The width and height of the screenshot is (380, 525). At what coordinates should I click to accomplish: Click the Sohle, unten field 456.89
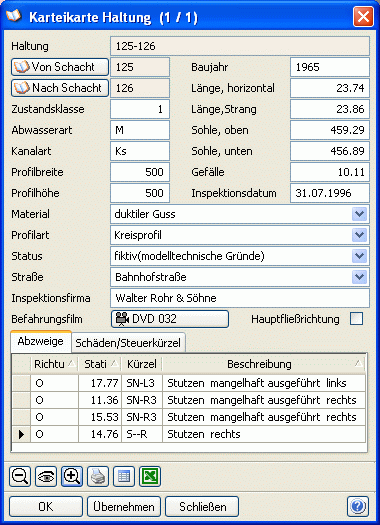(x=330, y=151)
